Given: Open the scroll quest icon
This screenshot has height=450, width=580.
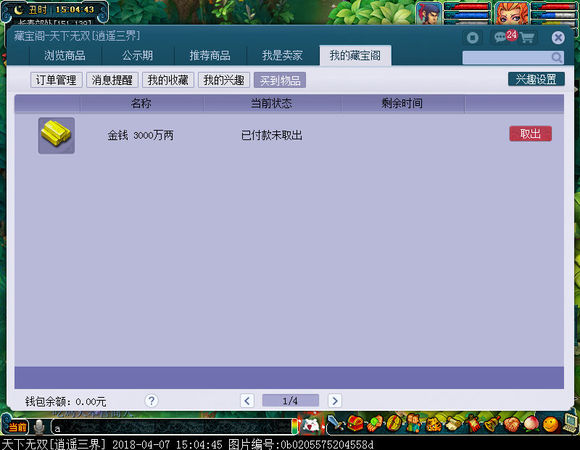Looking at the screenshot, I should (x=453, y=424).
